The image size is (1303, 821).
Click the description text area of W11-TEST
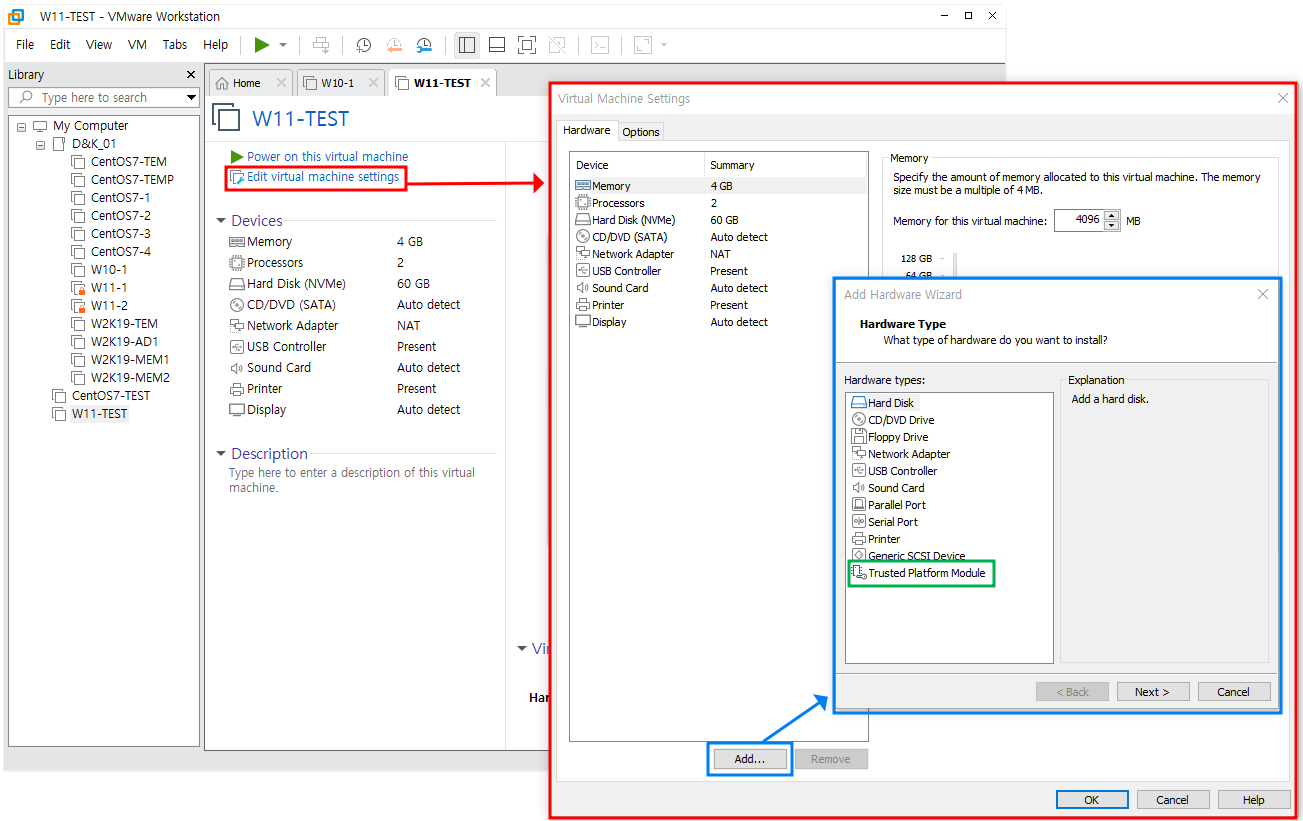pos(353,480)
